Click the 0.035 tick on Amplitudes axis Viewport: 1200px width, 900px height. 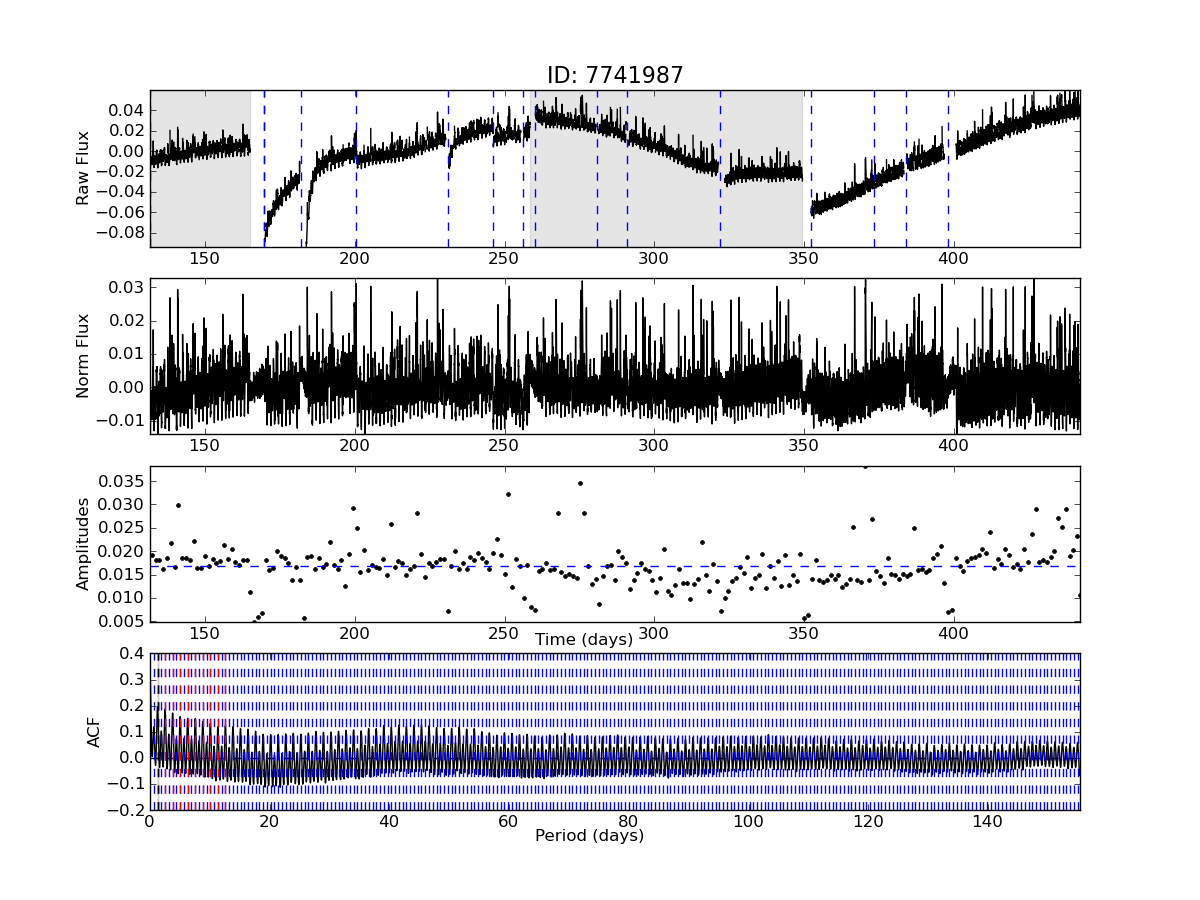(120, 481)
